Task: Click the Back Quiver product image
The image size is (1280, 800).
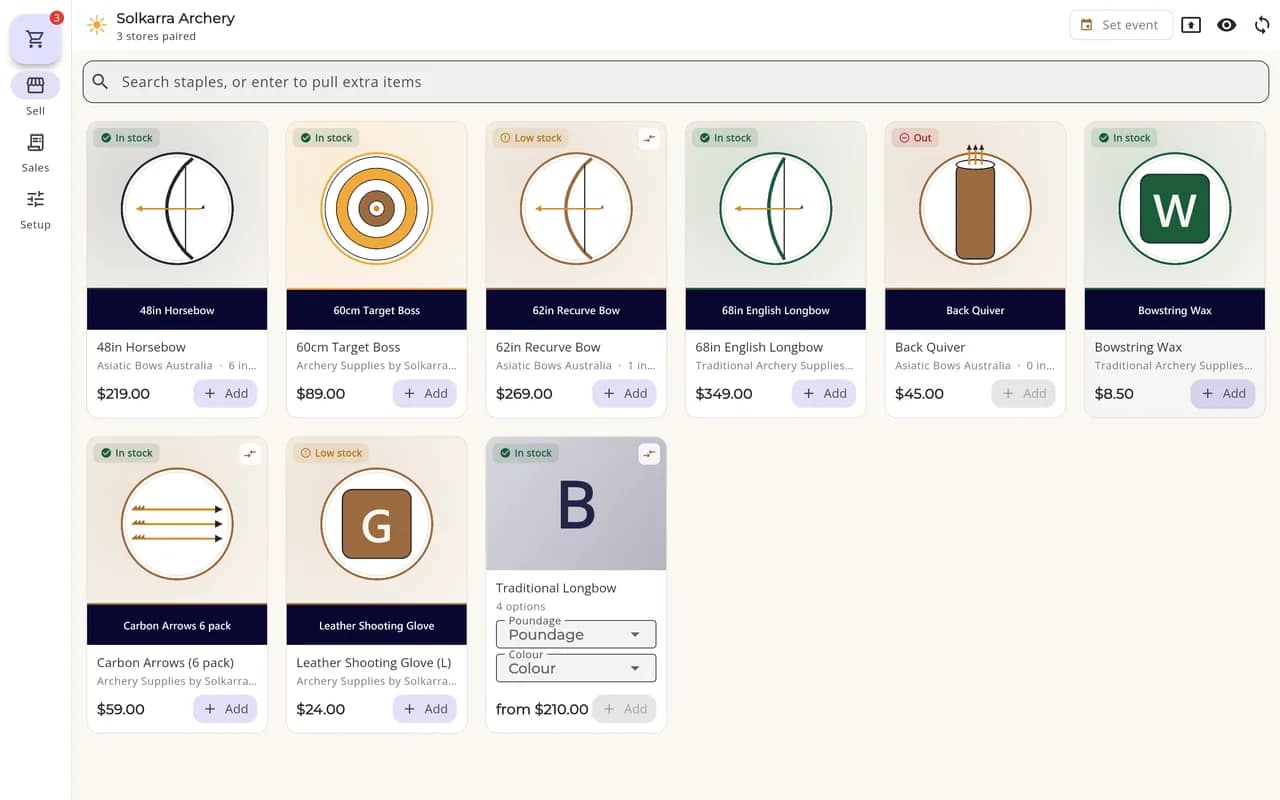Action: pyautogui.click(x=975, y=225)
